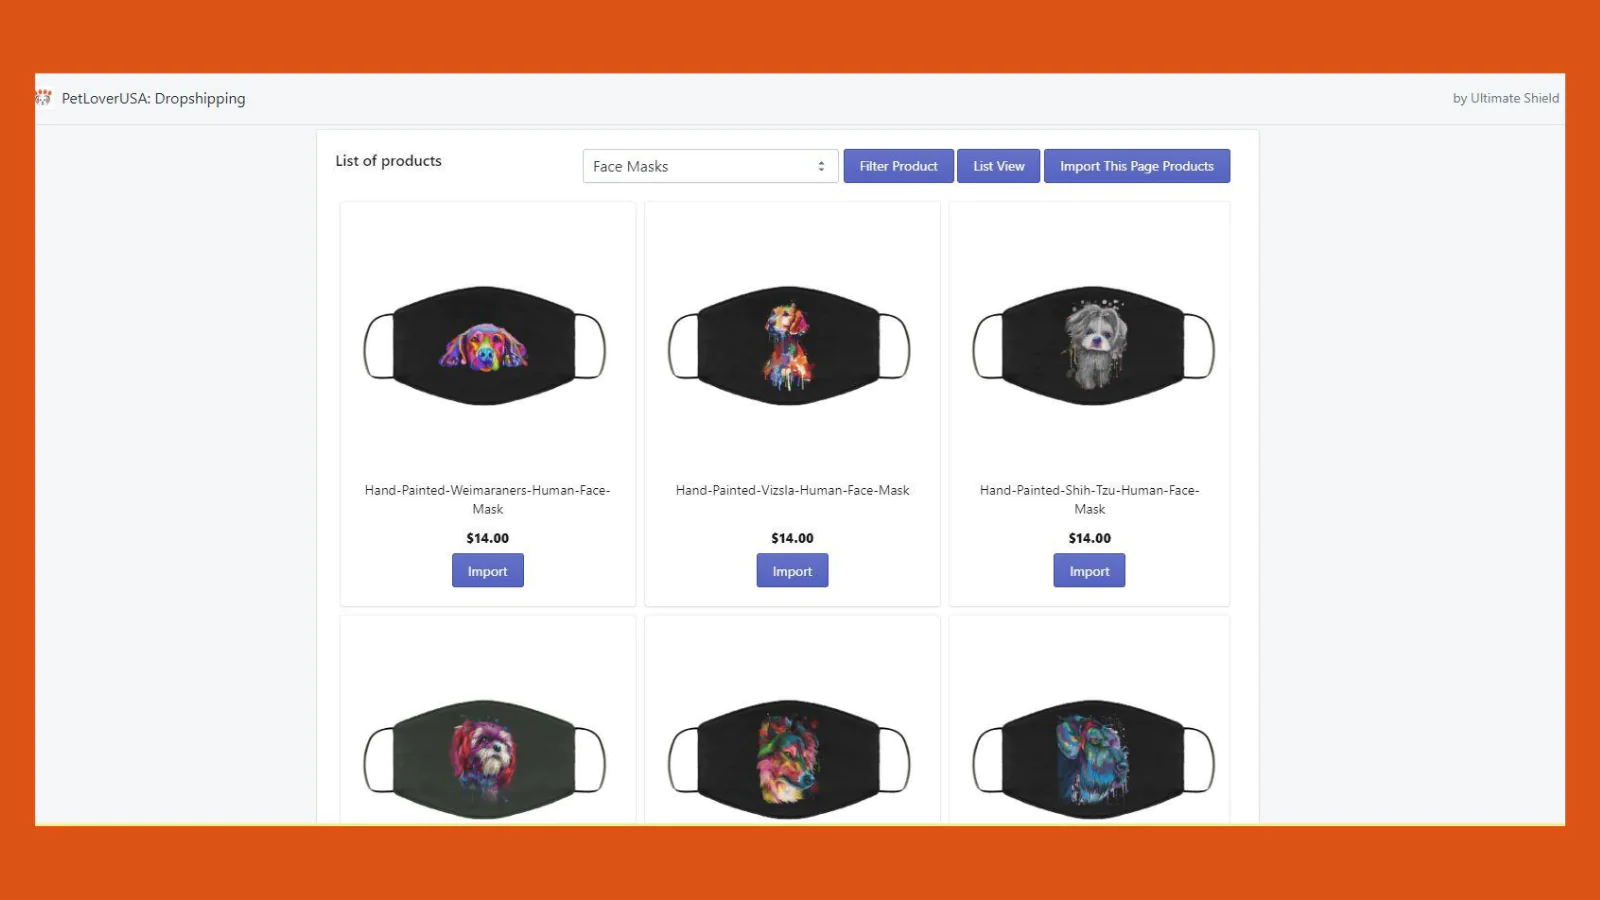Select the pink dog mask thumbnail in second row
Image resolution: width=1600 pixels, height=900 pixels.
tap(485, 760)
